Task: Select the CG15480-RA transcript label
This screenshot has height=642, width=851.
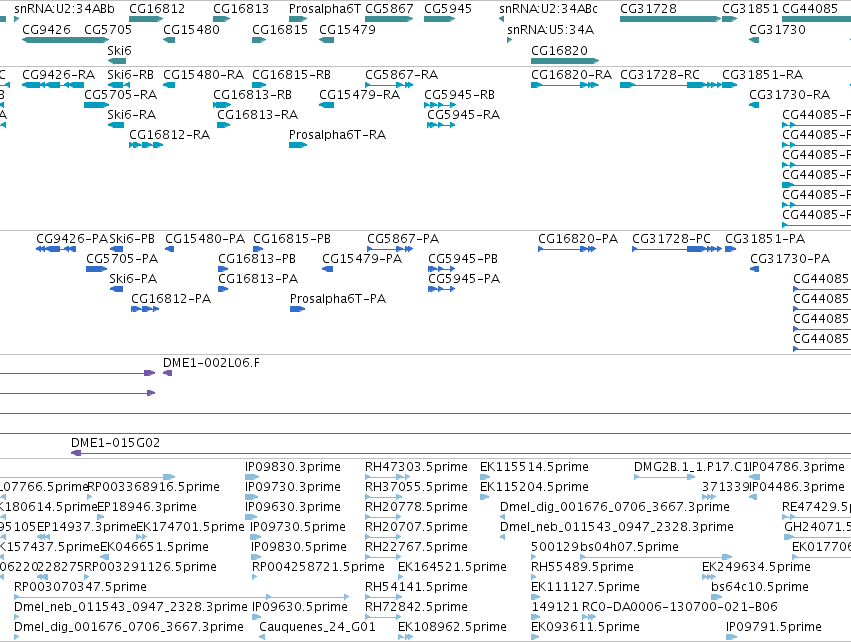Action: click(x=204, y=74)
